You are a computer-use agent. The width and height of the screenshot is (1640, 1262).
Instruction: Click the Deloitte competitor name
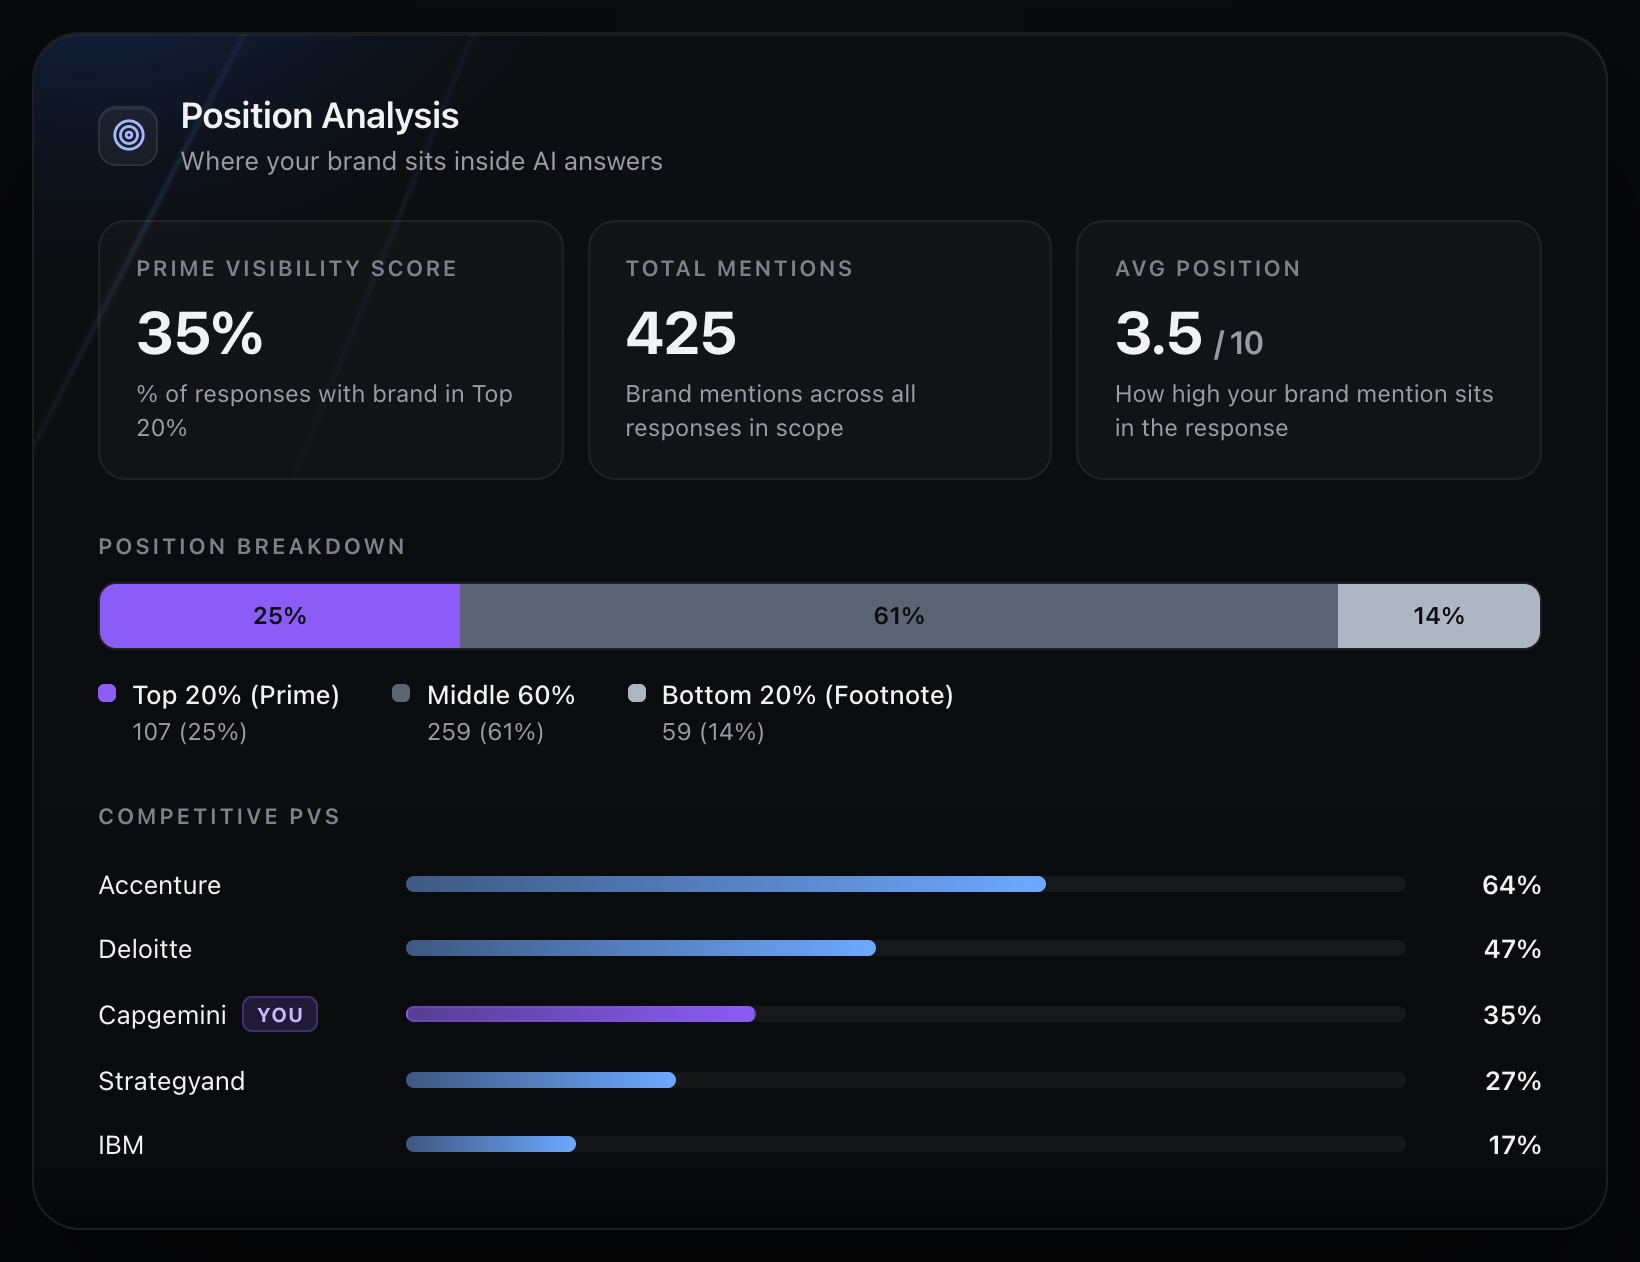(x=145, y=949)
